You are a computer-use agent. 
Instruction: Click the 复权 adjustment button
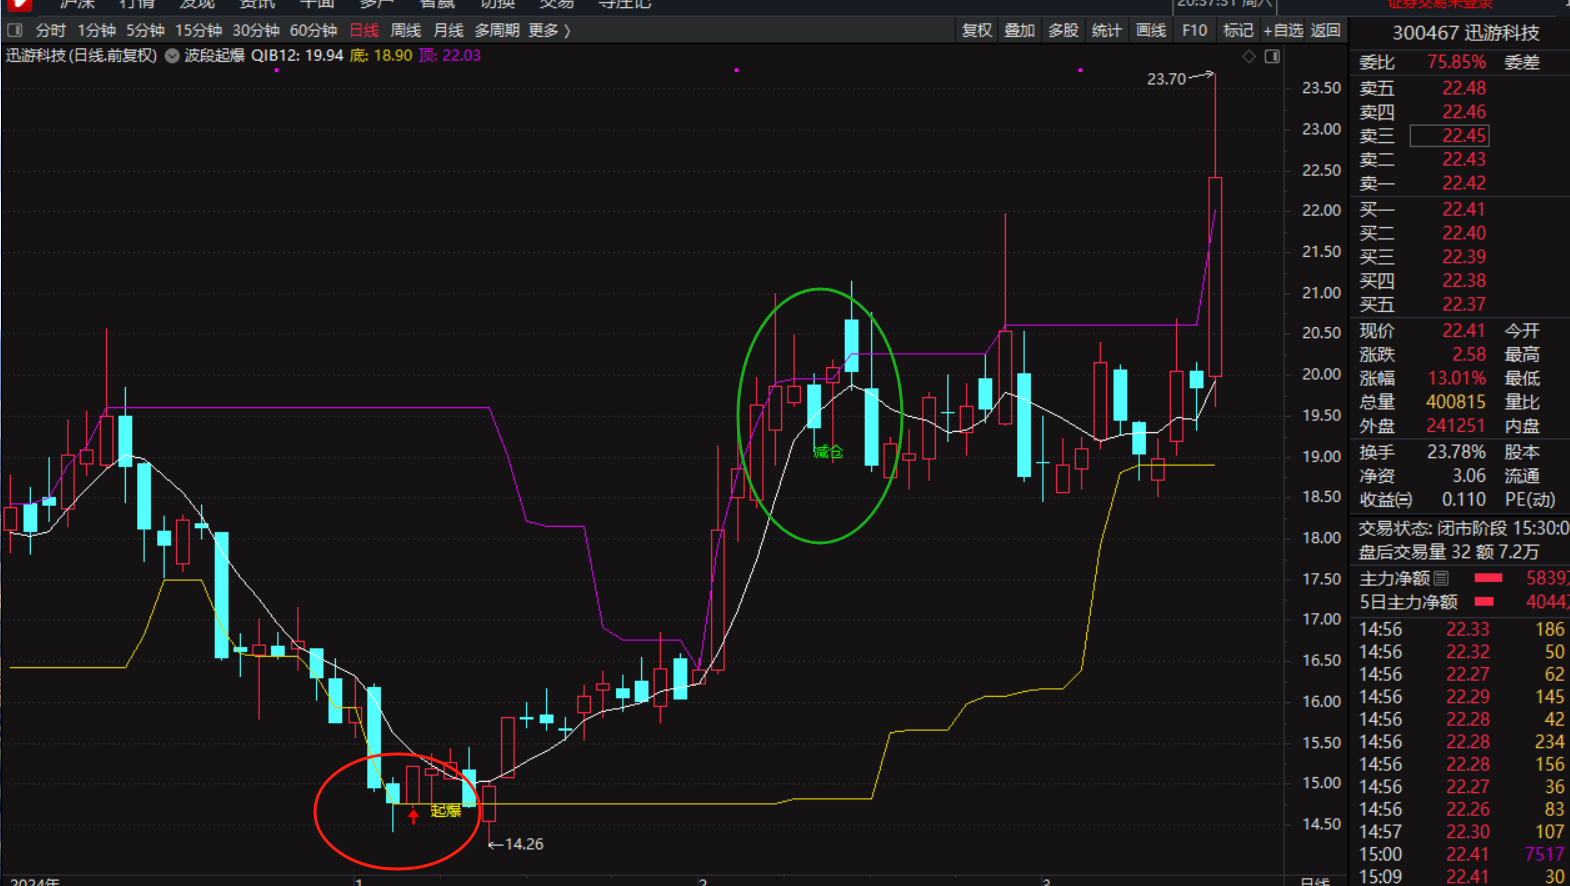coord(977,31)
